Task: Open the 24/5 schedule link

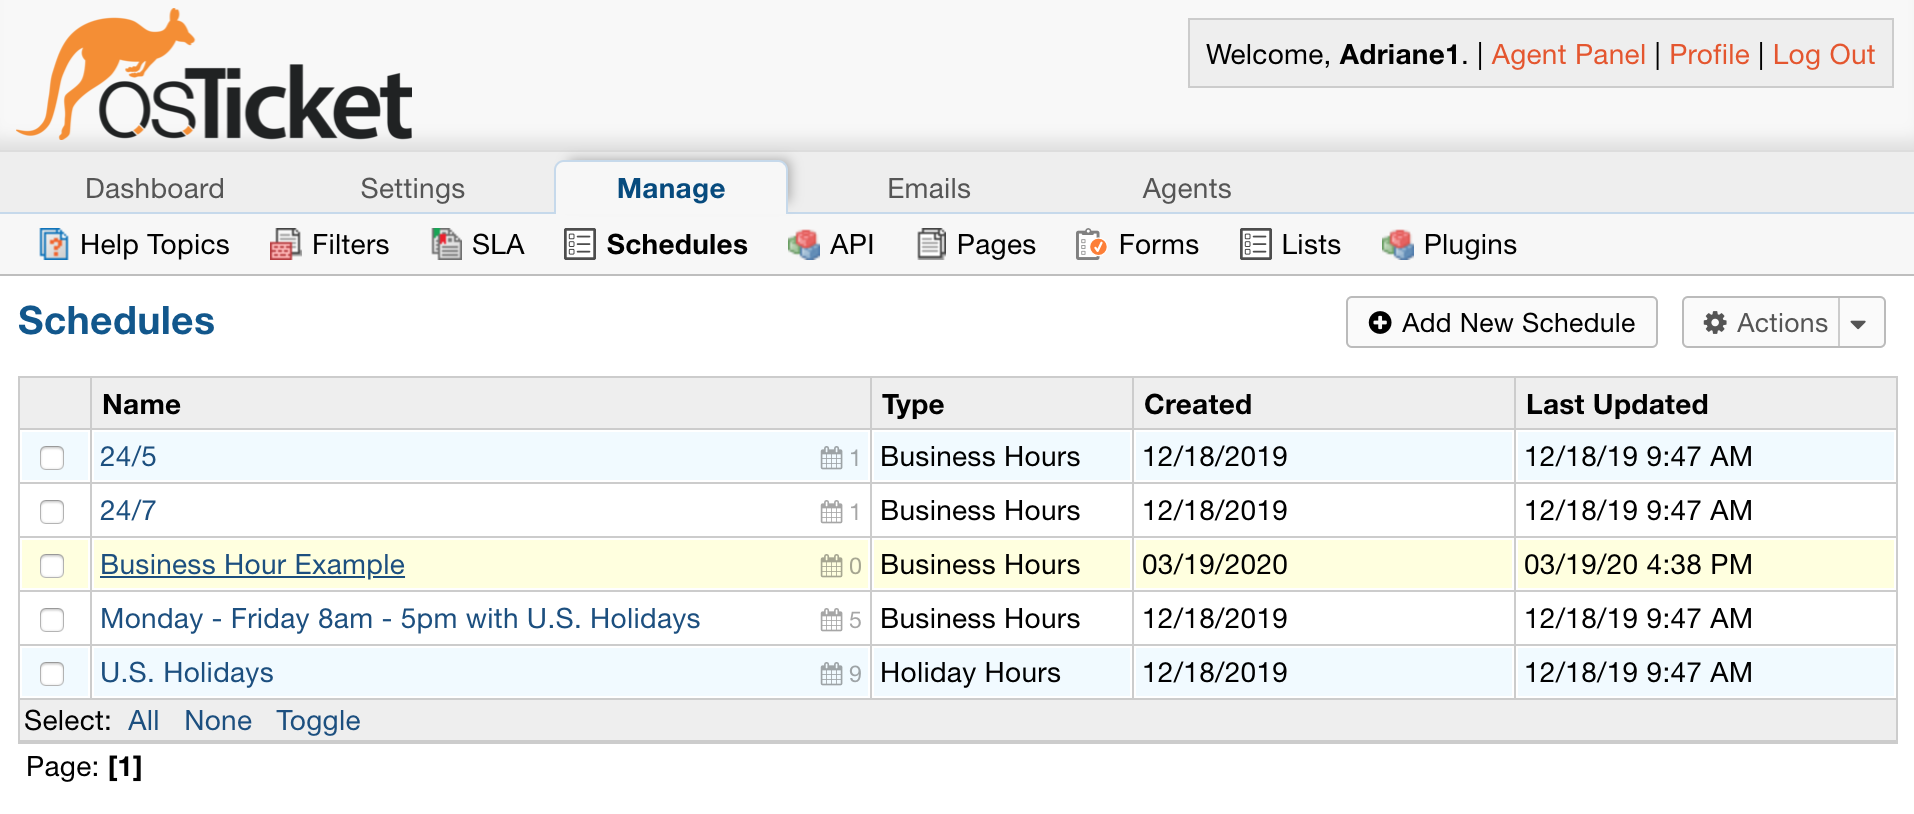Action: click(x=128, y=457)
